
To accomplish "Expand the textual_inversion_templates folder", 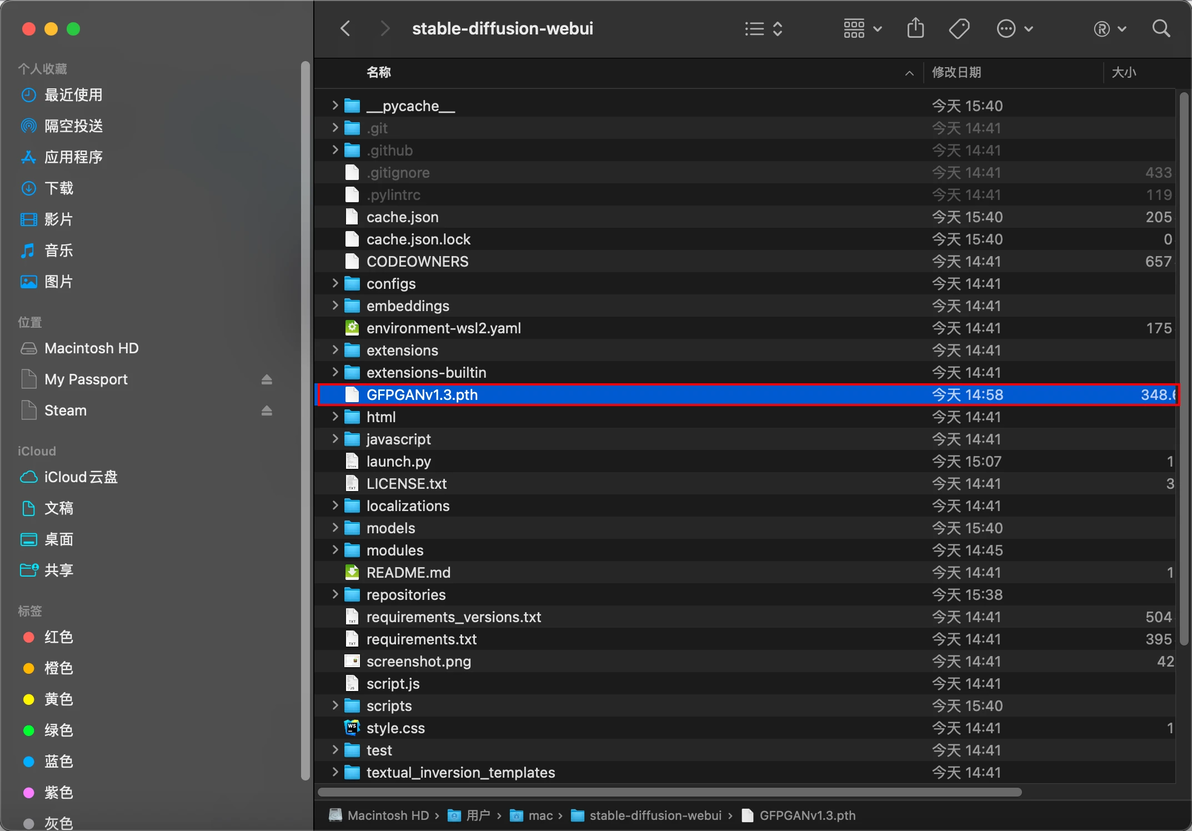I will pos(335,772).
